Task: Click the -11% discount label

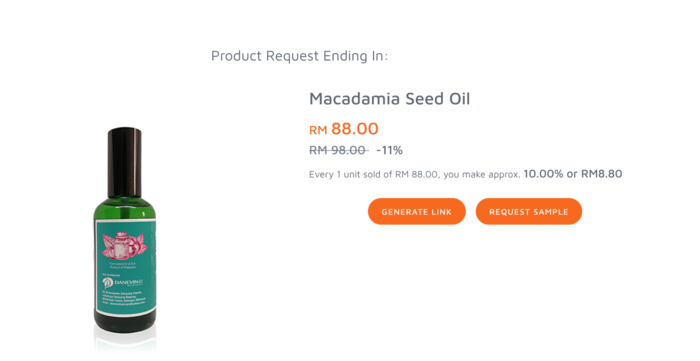Action: pos(389,150)
